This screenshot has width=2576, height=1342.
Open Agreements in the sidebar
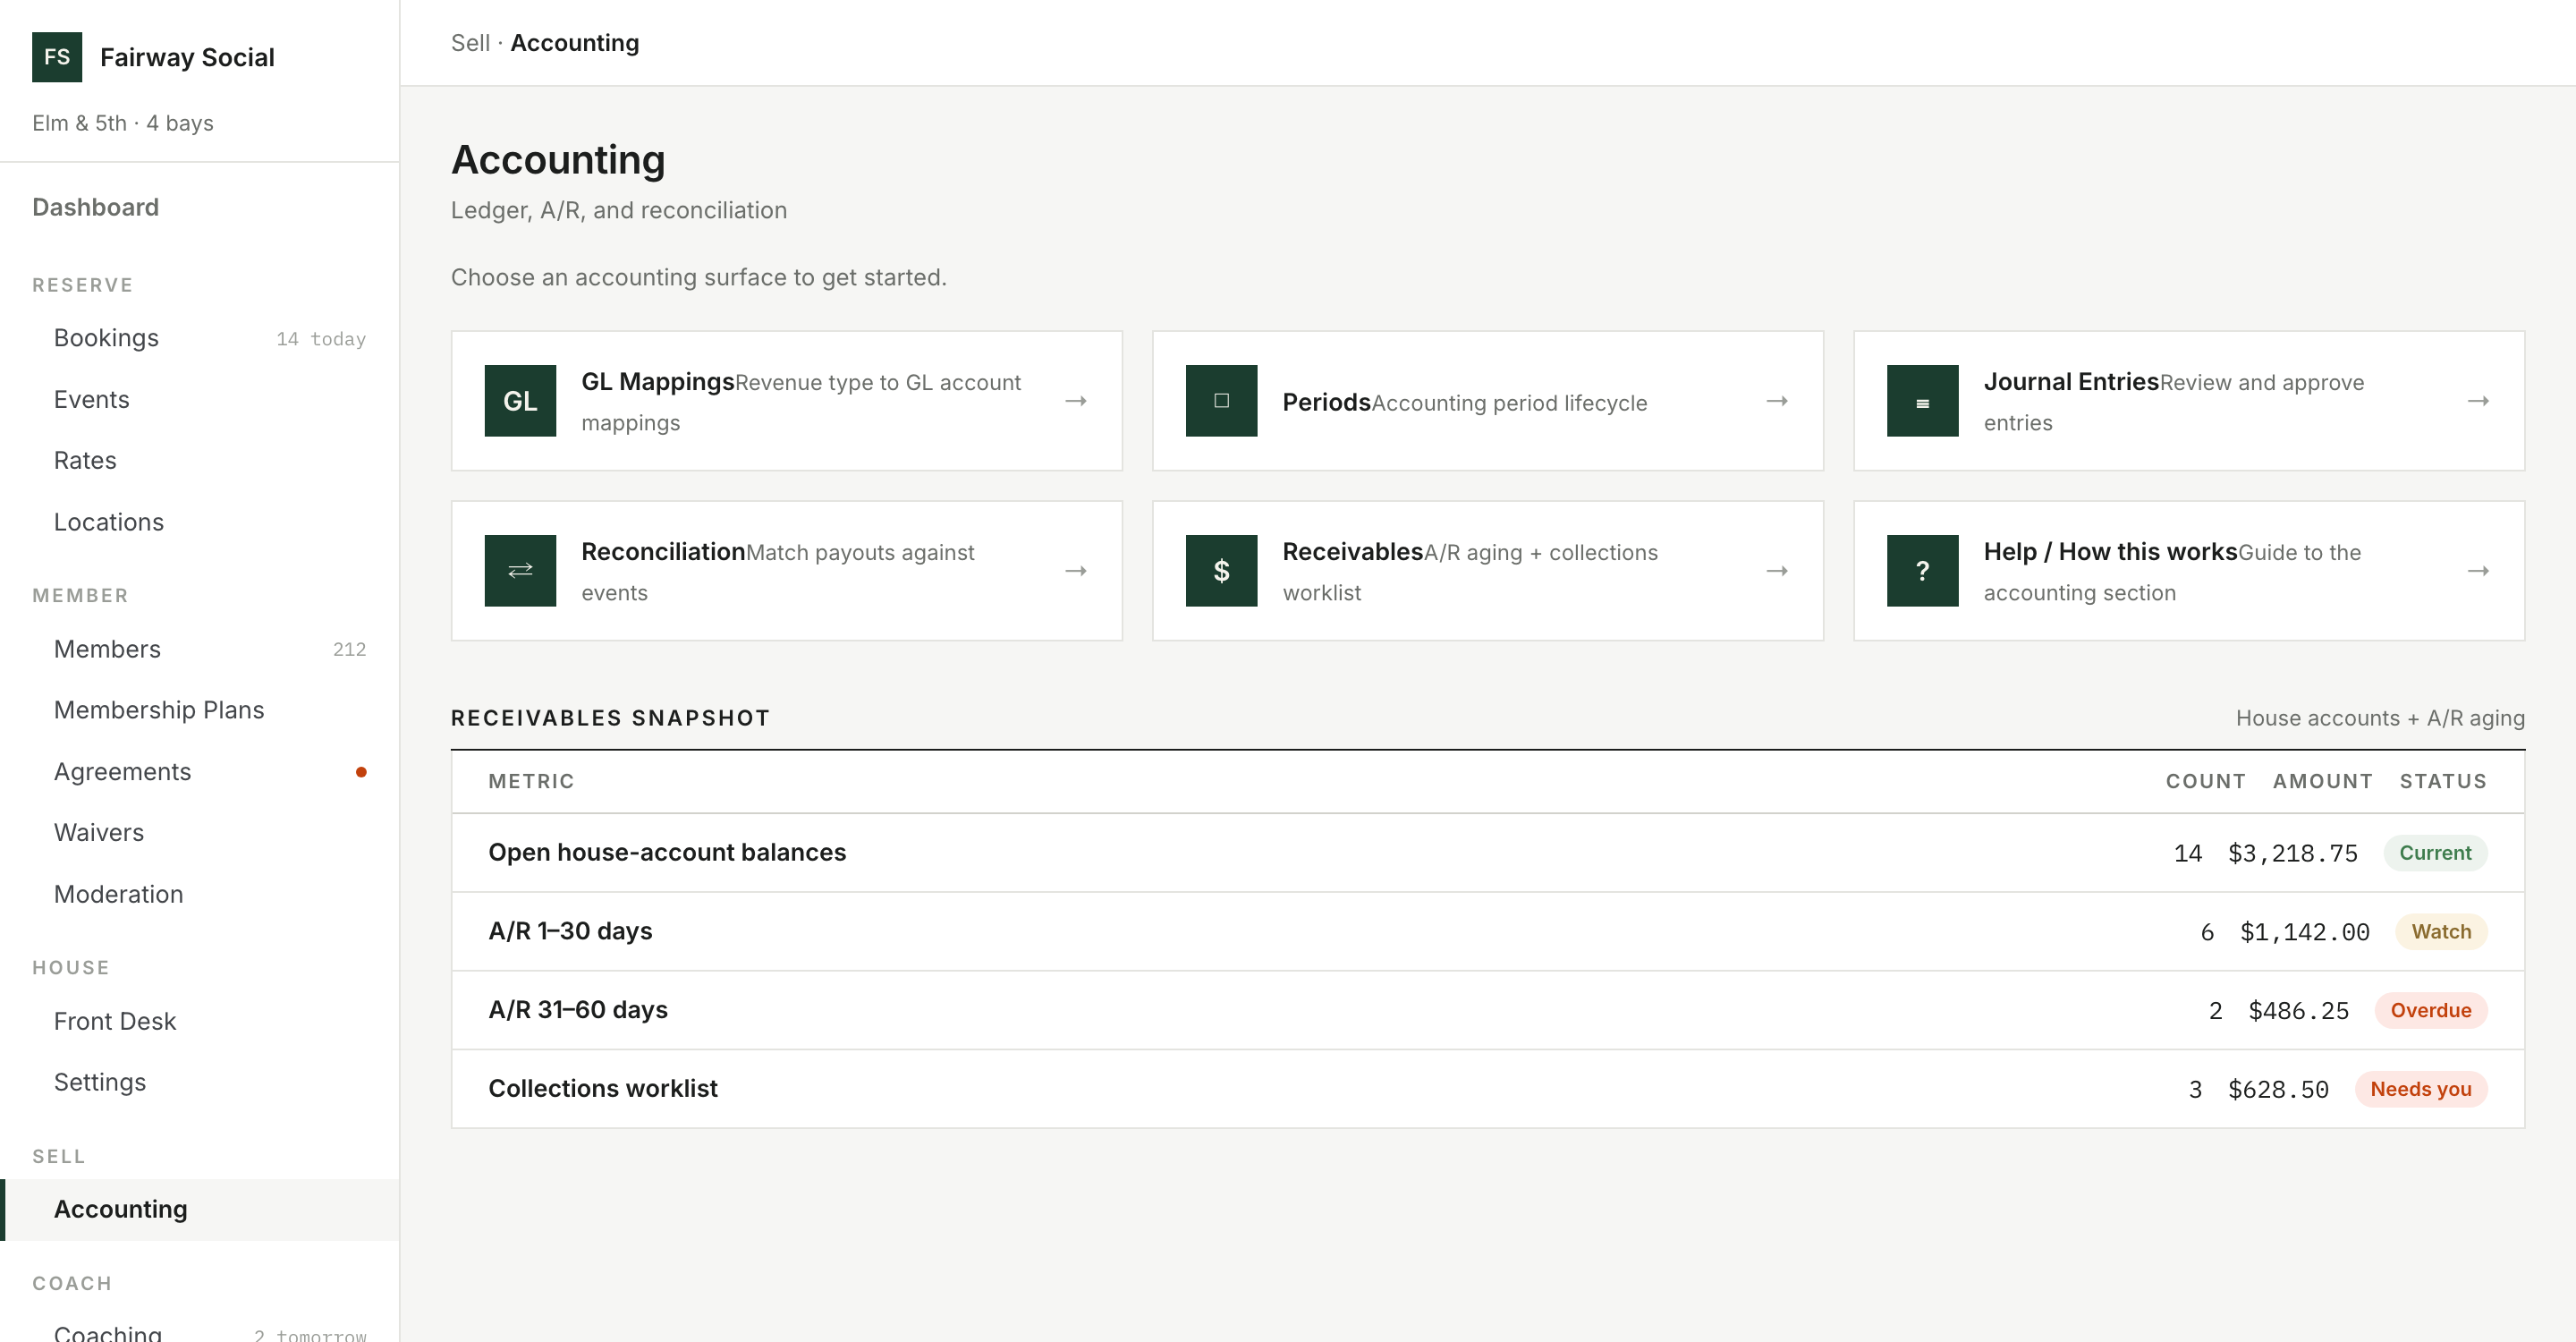pos(200,771)
